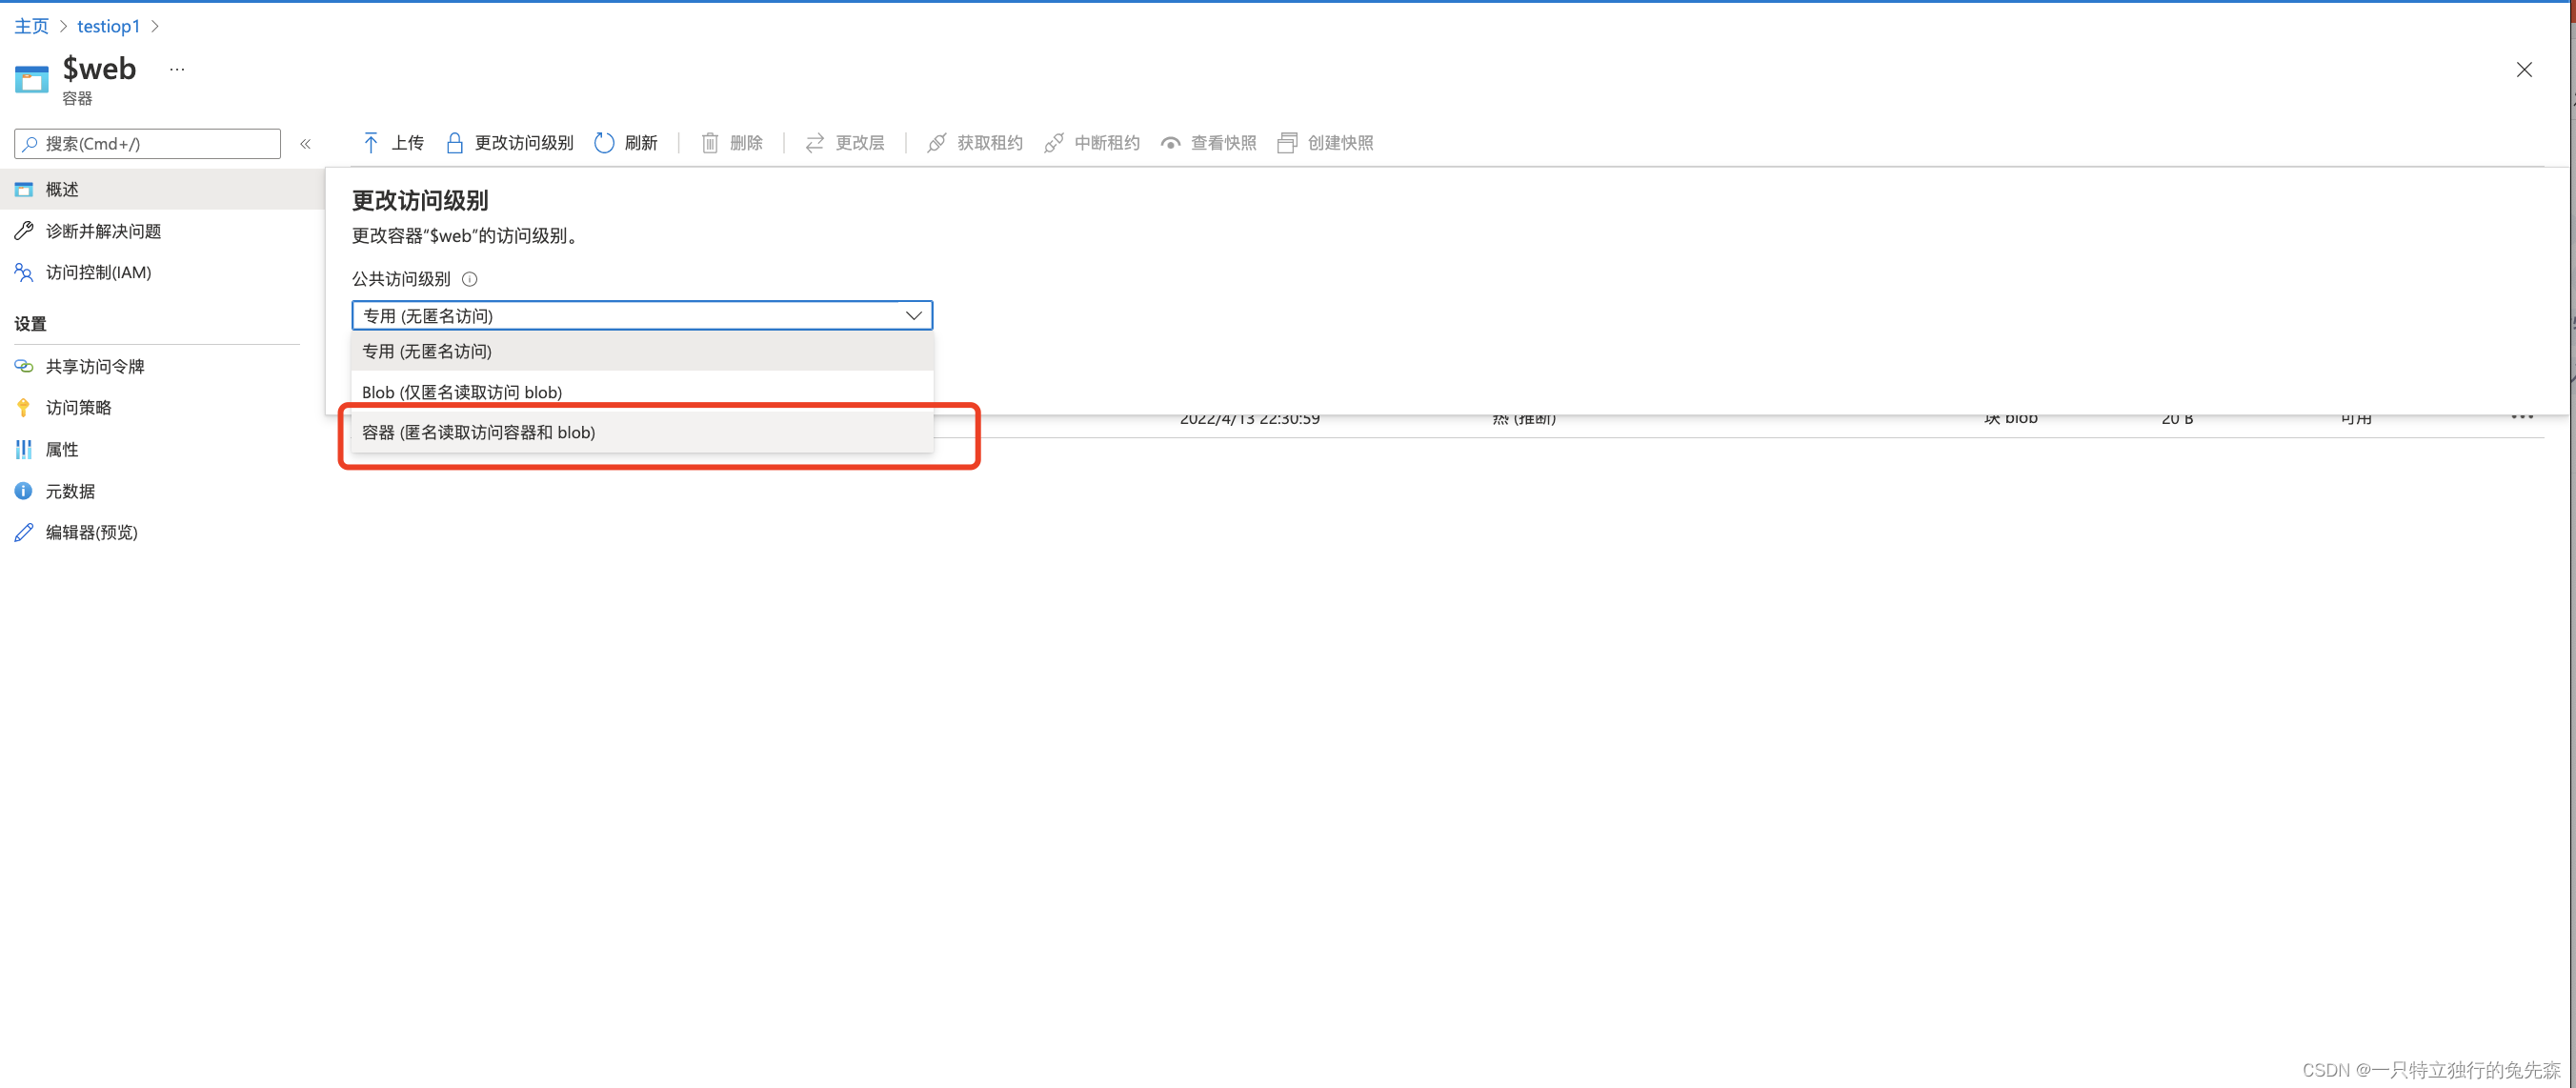2576x1088 pixels.
Task: Click the trash 删除 icon
Action: tap(709, 143)
